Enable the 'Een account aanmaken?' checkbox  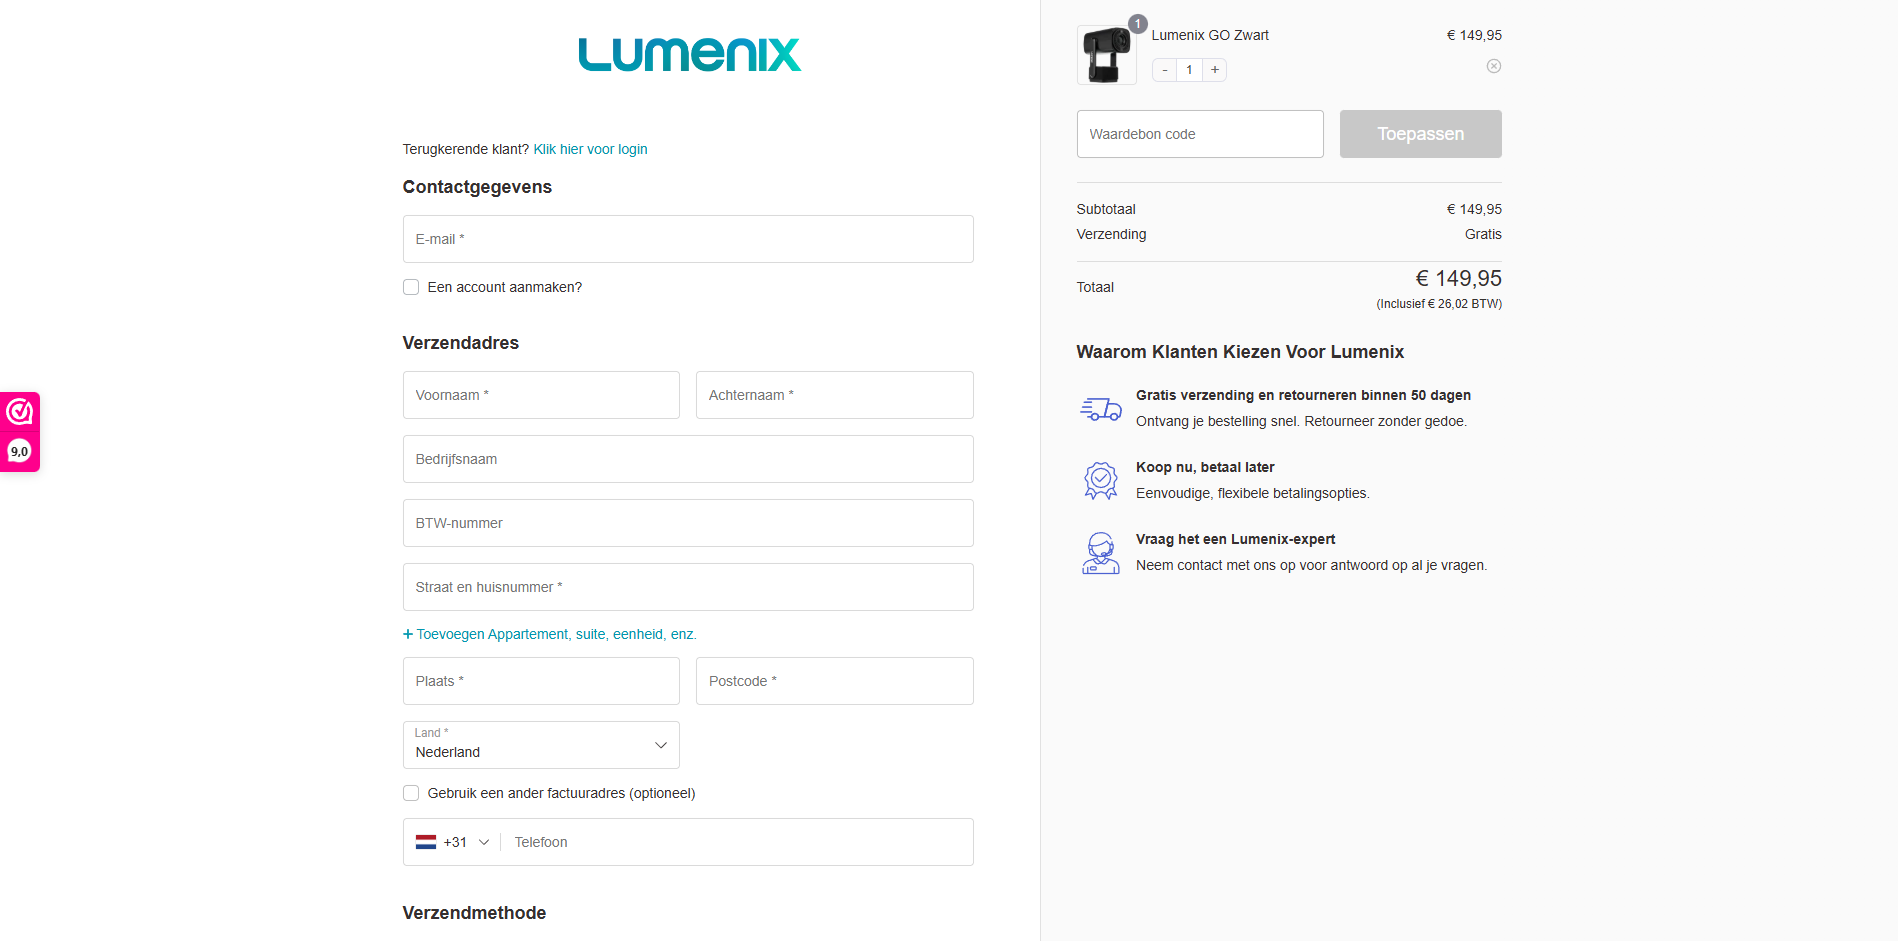click(411, 287)
